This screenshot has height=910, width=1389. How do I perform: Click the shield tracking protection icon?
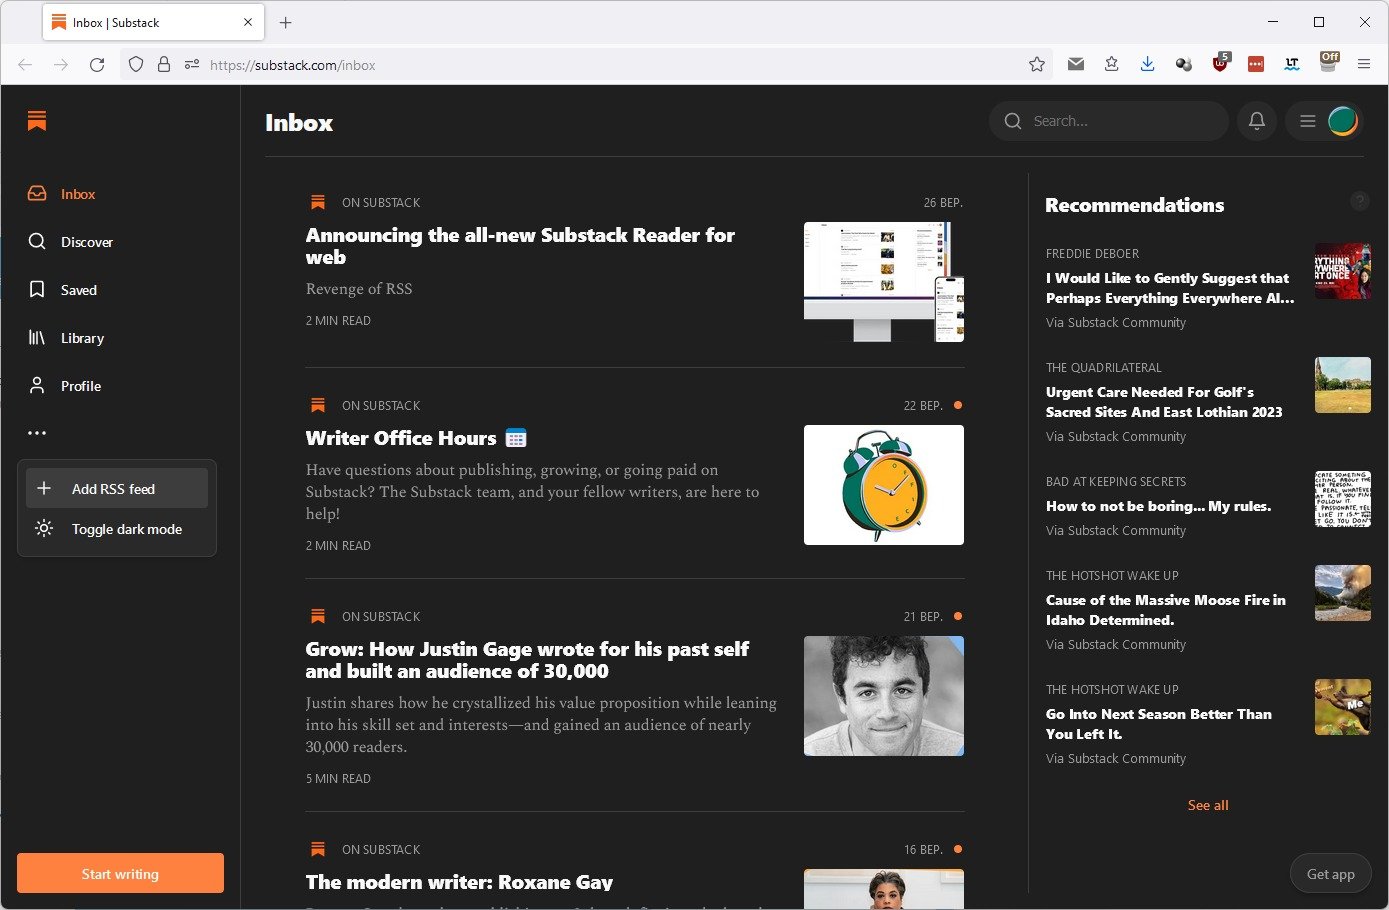[136, 65]
